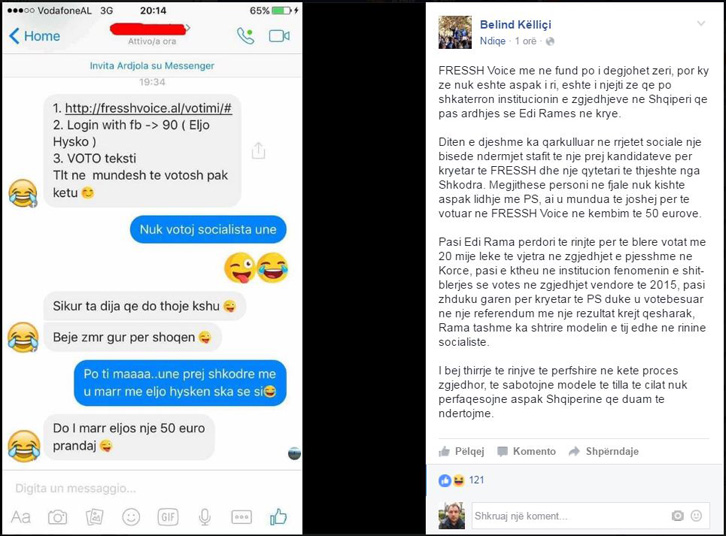The width and height of the screenshot is (726, 536).
Task: Tap Invita Ardjola su Messenger banner
Action: point(152,66)
